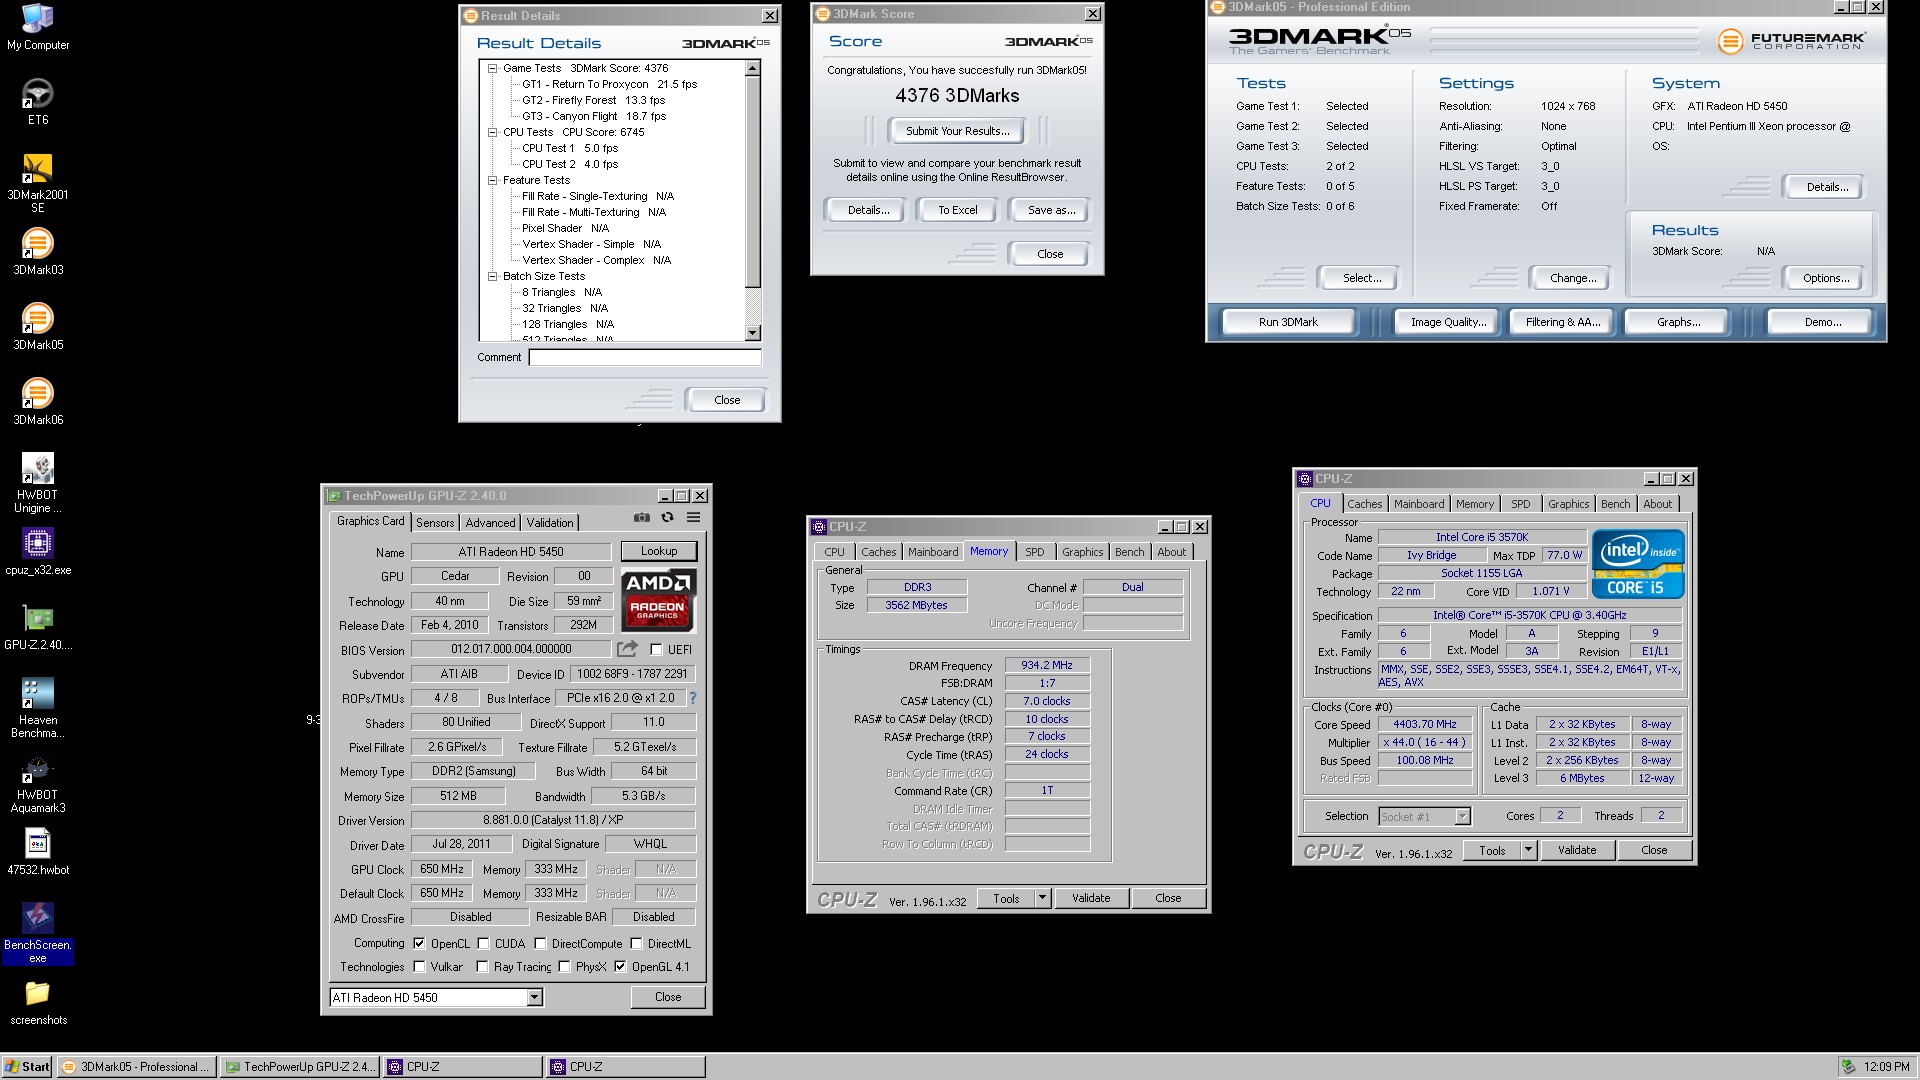Open the Start menu button
Screen dimensions: 1920x1080
tap(27, 1067)
